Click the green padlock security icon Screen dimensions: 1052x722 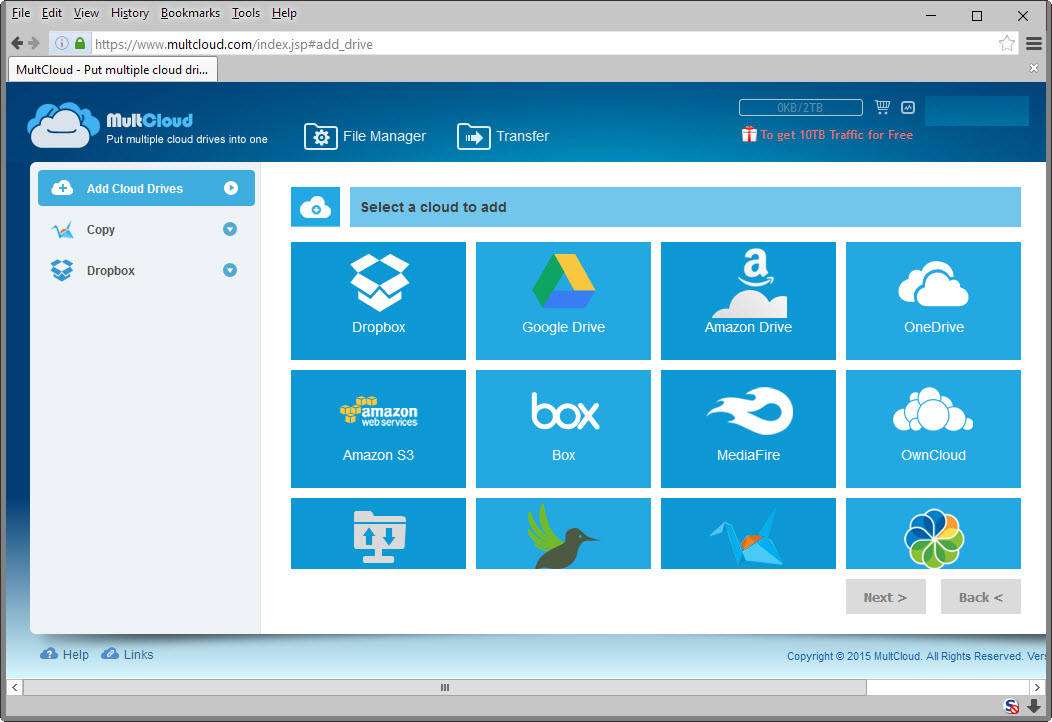(80, 44)
